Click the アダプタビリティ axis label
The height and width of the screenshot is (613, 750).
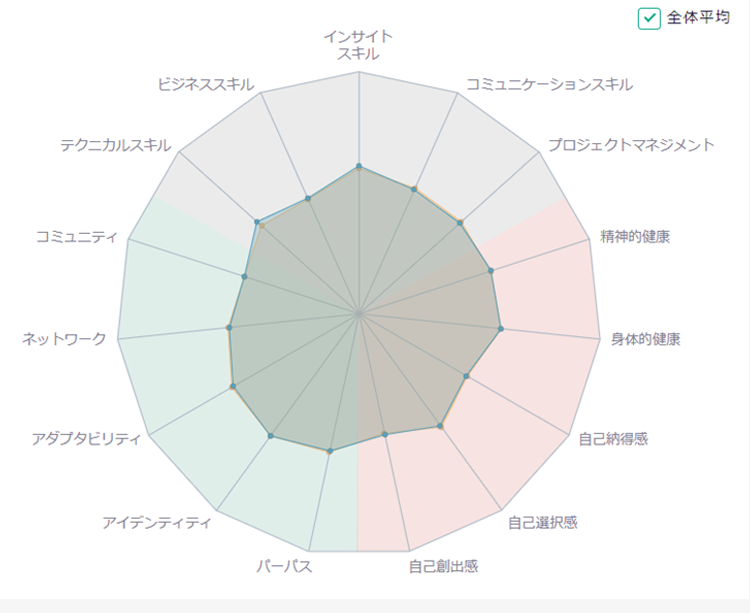(x=87, y=438)
